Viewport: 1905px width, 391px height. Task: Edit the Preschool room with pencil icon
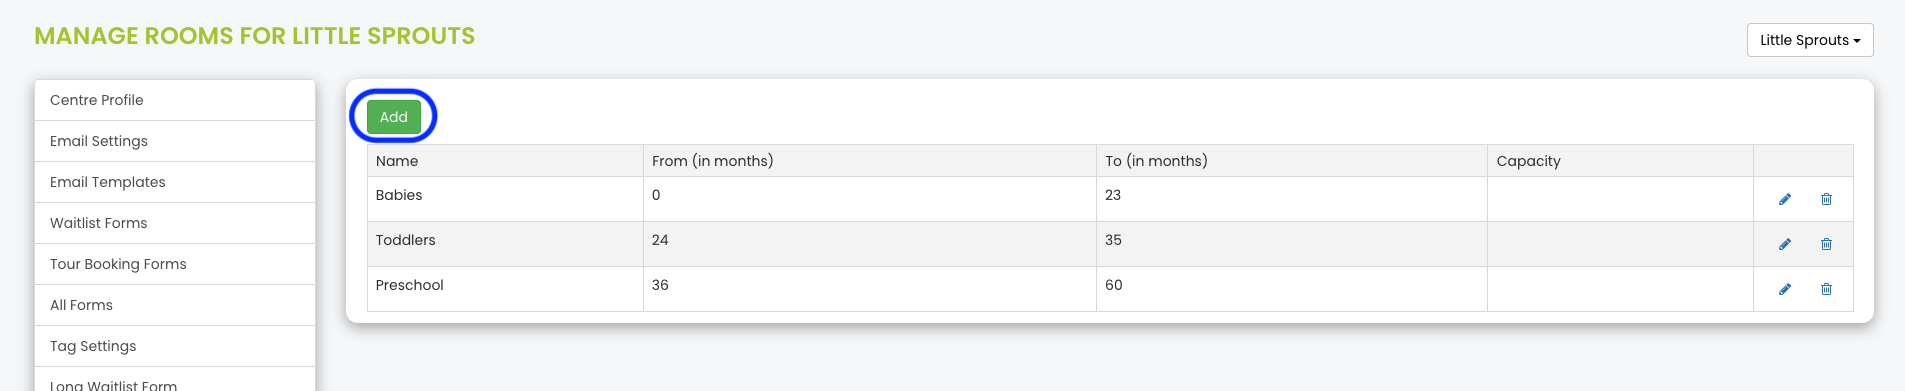click(x=1785, y=289)
